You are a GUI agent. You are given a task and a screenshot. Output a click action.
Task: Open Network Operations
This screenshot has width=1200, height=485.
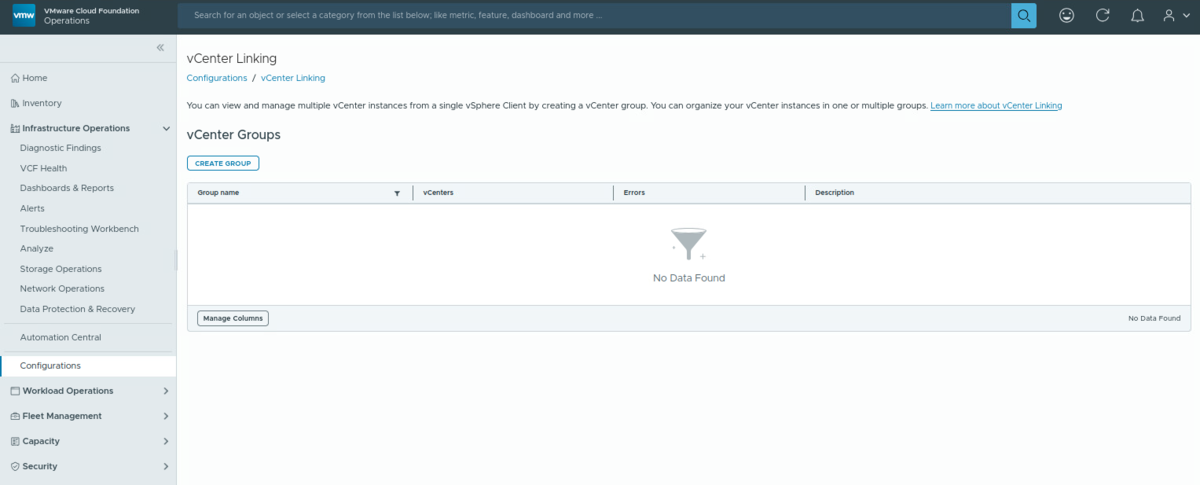62,289
